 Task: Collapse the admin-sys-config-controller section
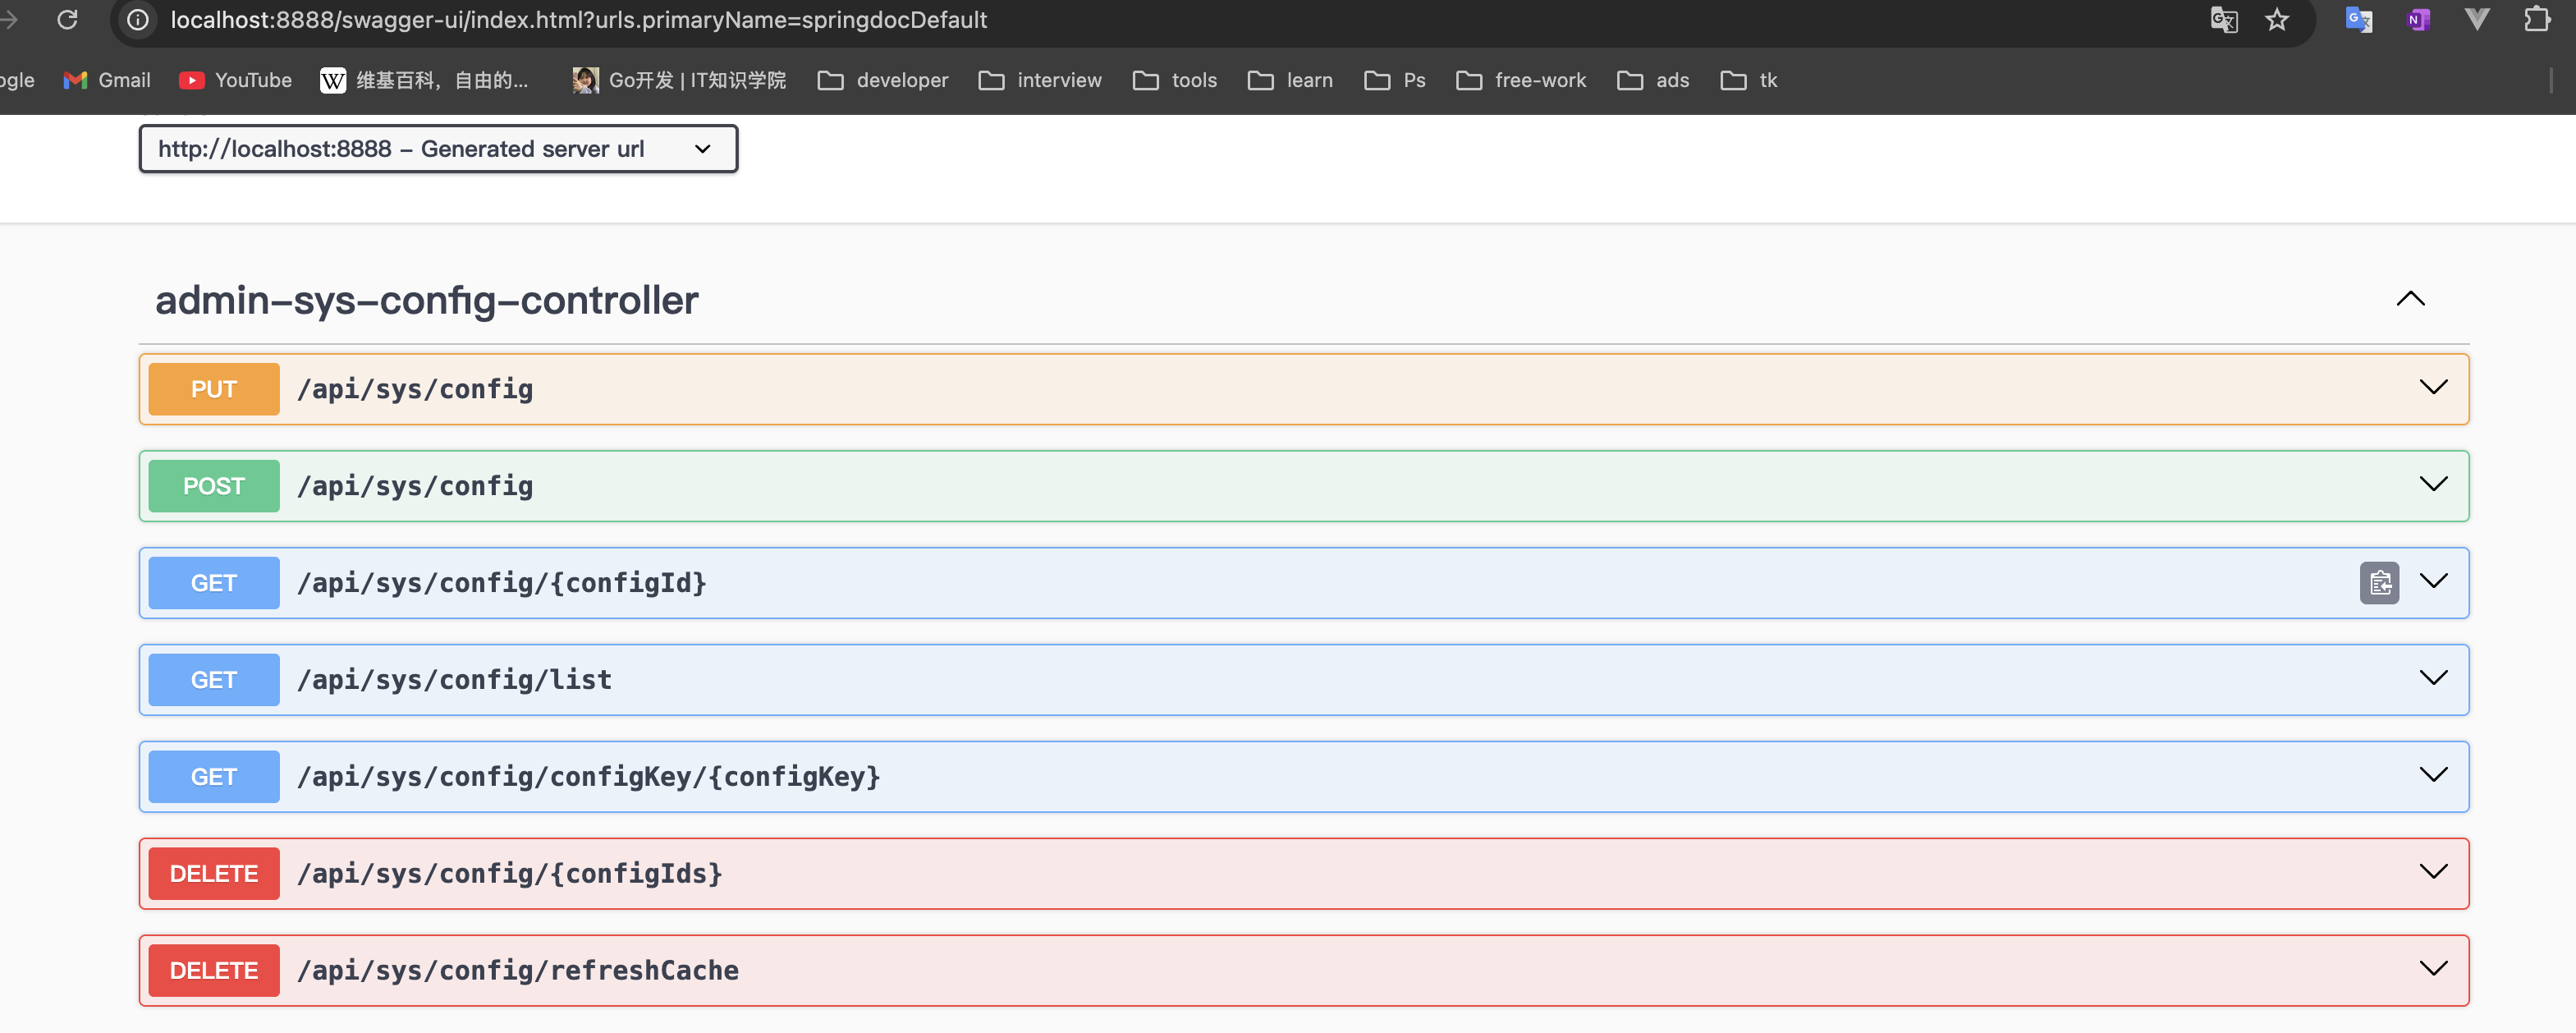[2410, 298]
